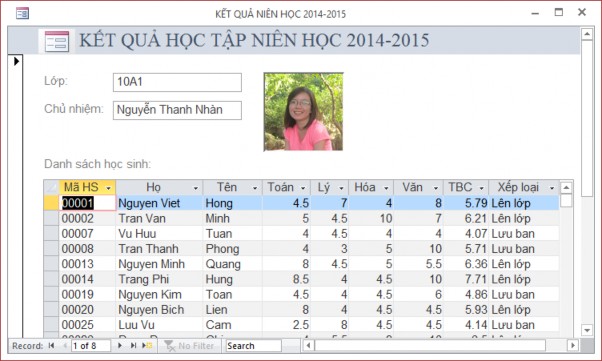Click the record selector arrow on the left edge
602x361 pixels.
point(16,61)
